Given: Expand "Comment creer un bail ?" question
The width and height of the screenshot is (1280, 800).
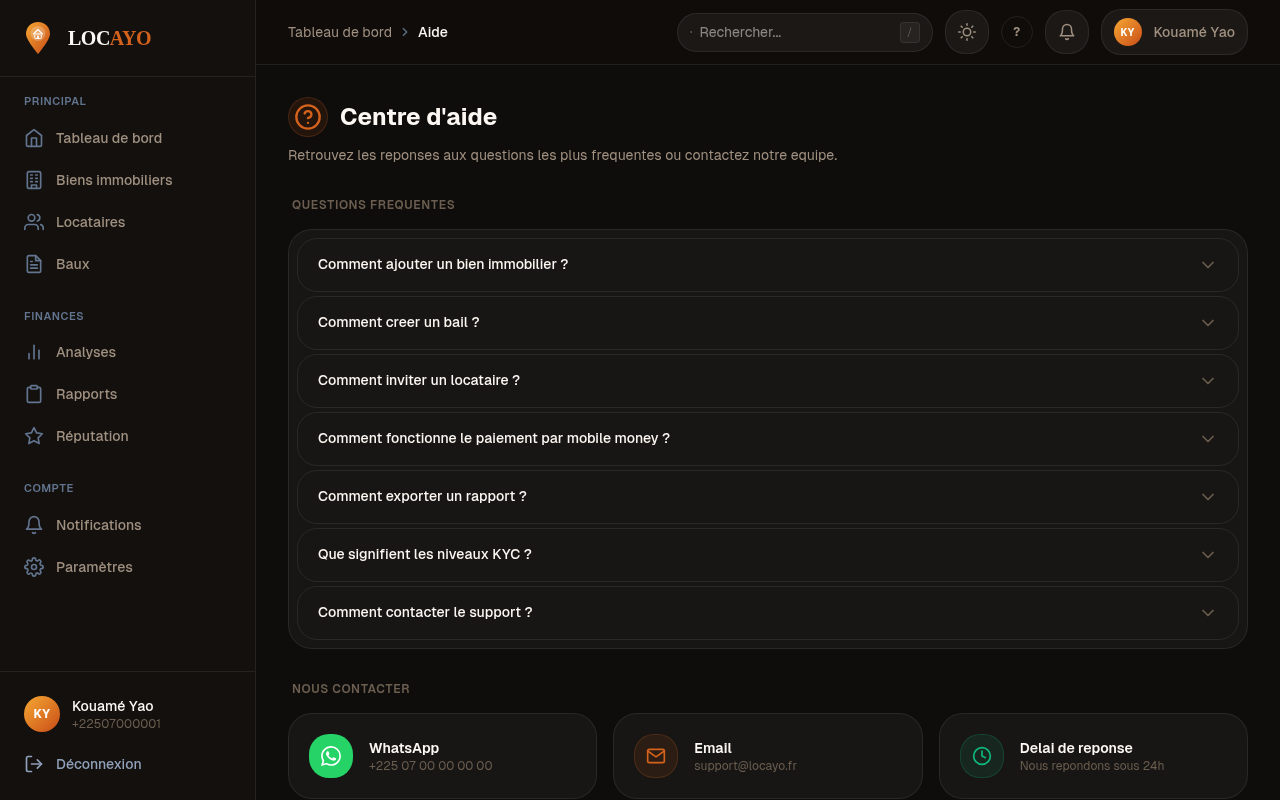Looking at the screenshot, I should (x=767, y=323).
